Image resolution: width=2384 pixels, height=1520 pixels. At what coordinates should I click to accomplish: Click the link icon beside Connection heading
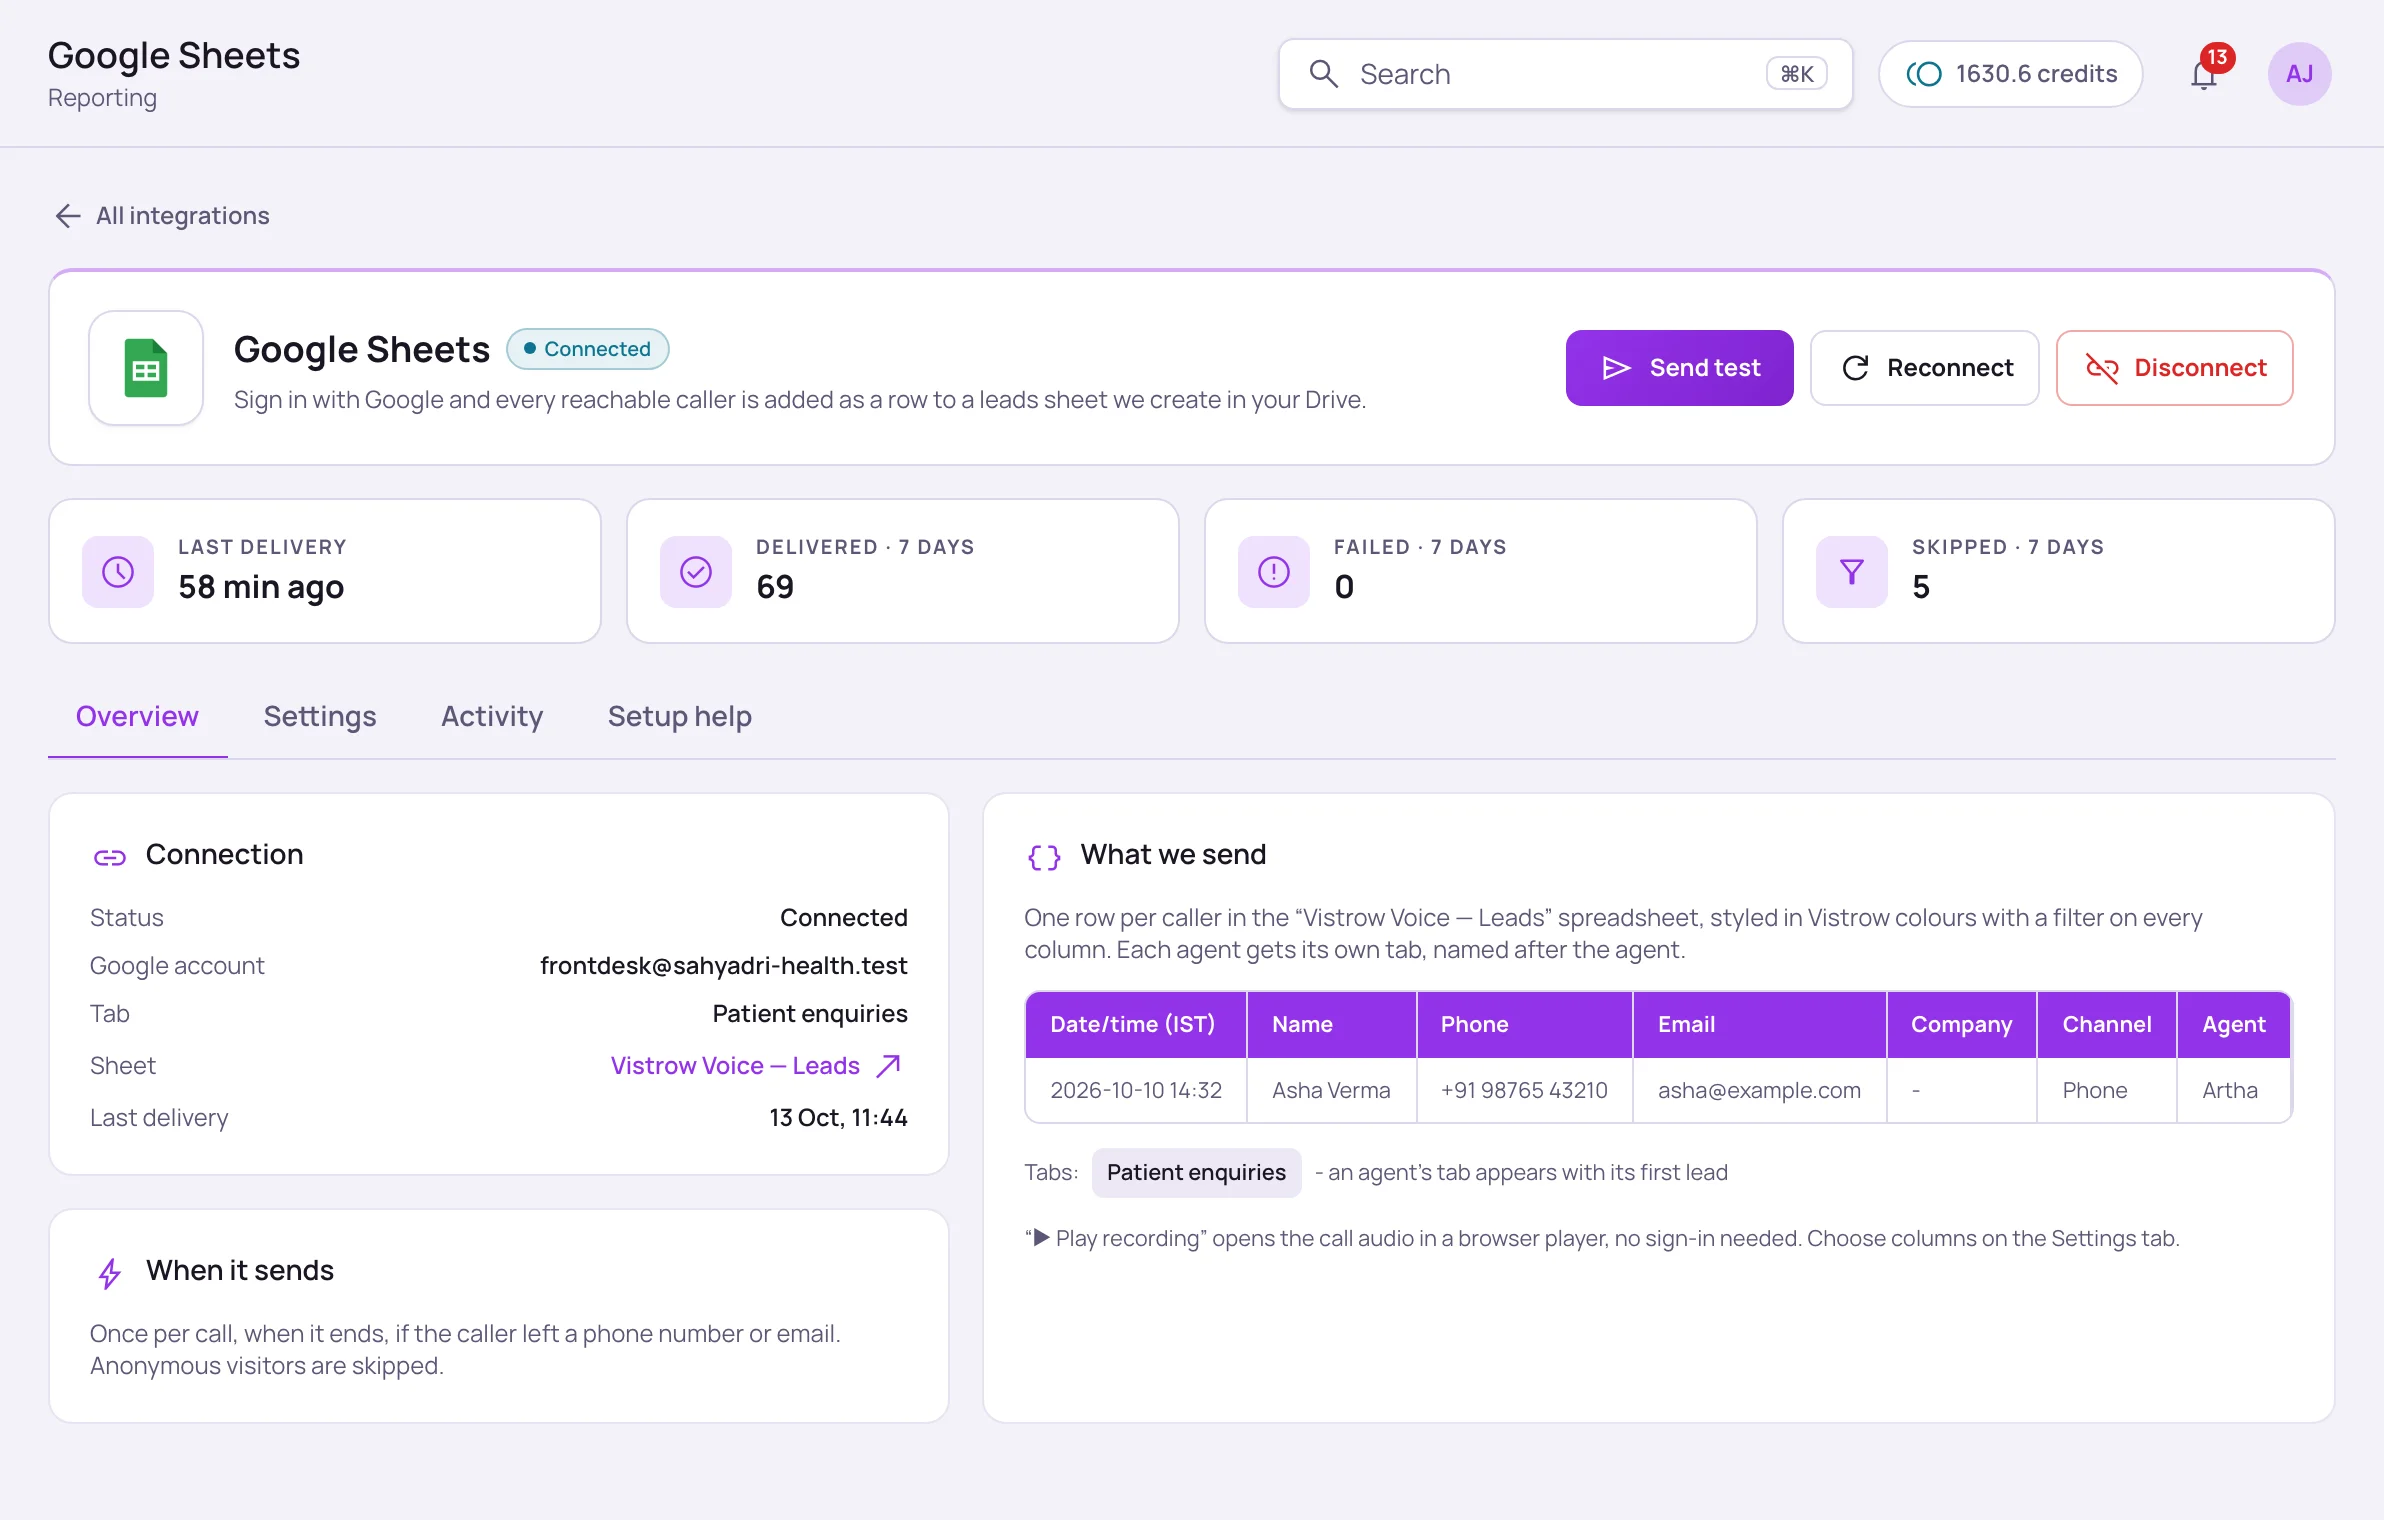pos(110,857)
